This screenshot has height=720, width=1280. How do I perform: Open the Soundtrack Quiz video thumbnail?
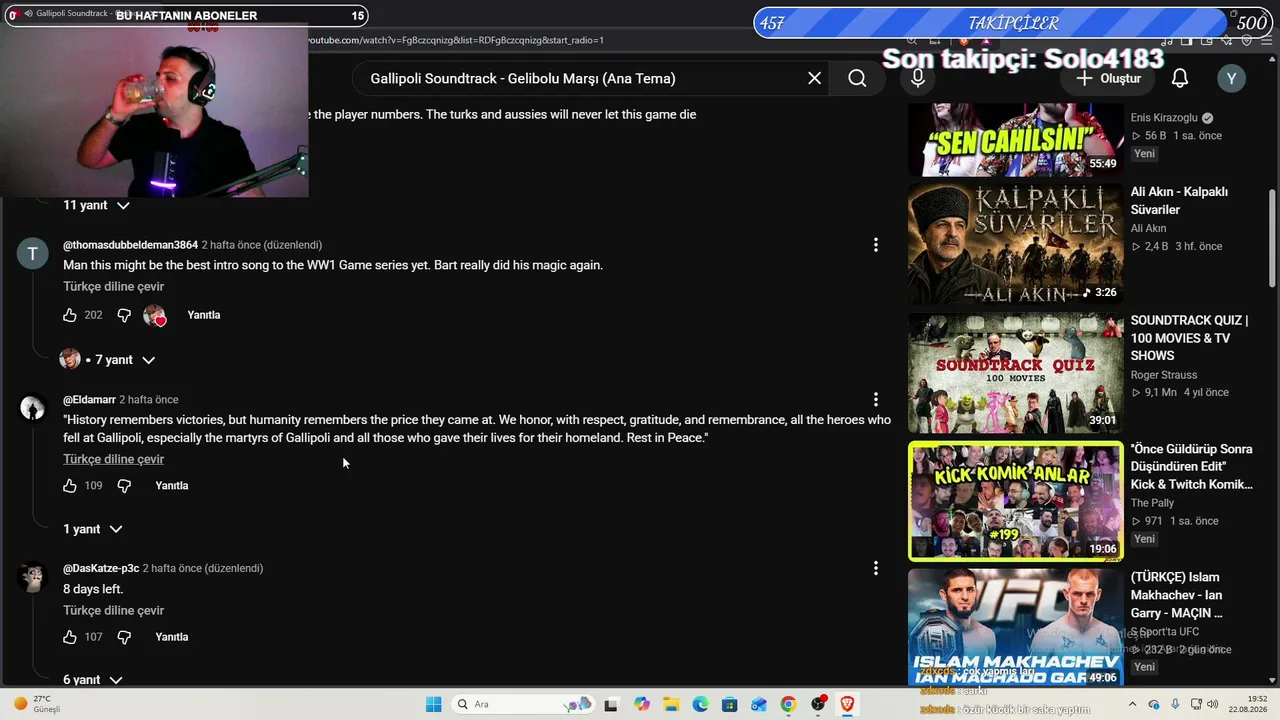[1016, 373]
